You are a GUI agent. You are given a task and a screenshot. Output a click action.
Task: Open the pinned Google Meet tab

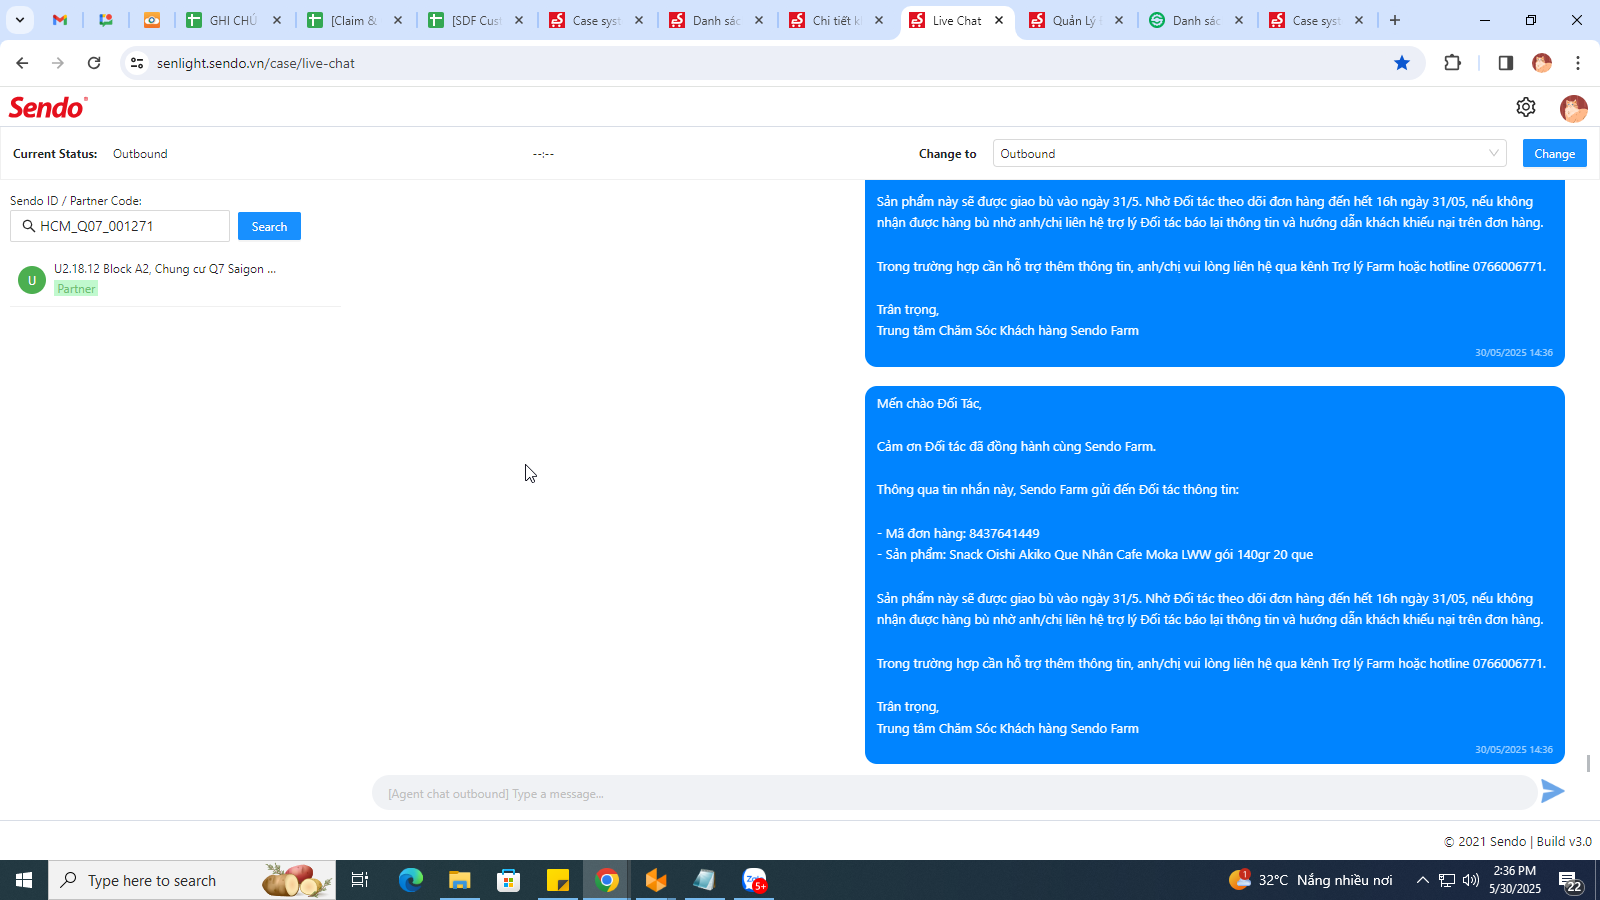point(106,20)
